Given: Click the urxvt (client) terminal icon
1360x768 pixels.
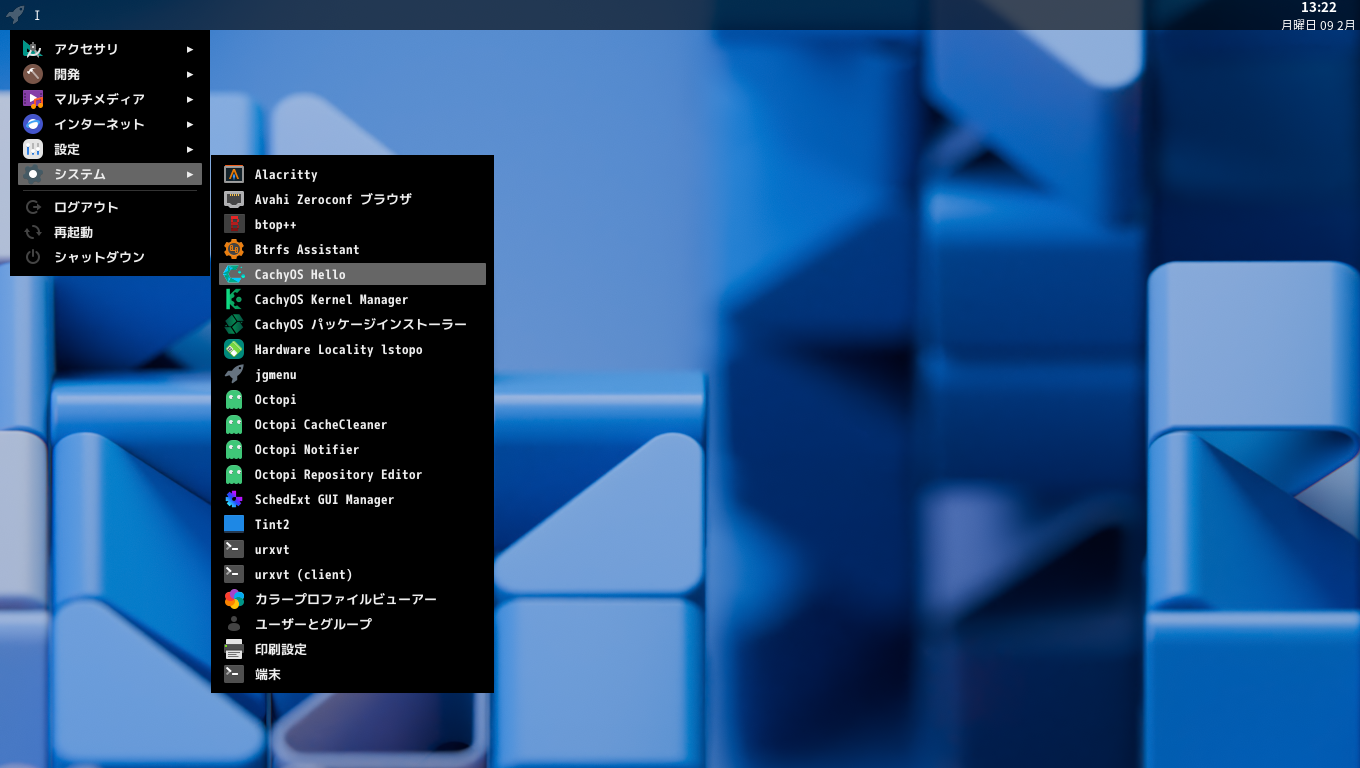Looking at the screenshot, I should tap(234, 574).
